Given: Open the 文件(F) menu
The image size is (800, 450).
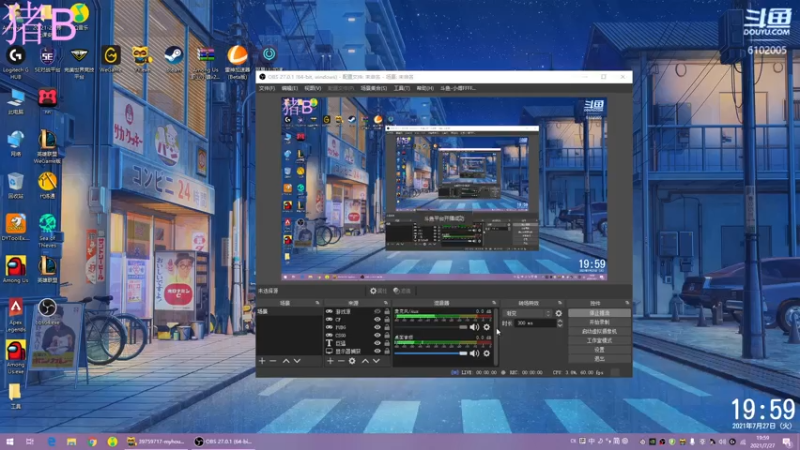Looking at the screenshot, I should pos(267,88).
